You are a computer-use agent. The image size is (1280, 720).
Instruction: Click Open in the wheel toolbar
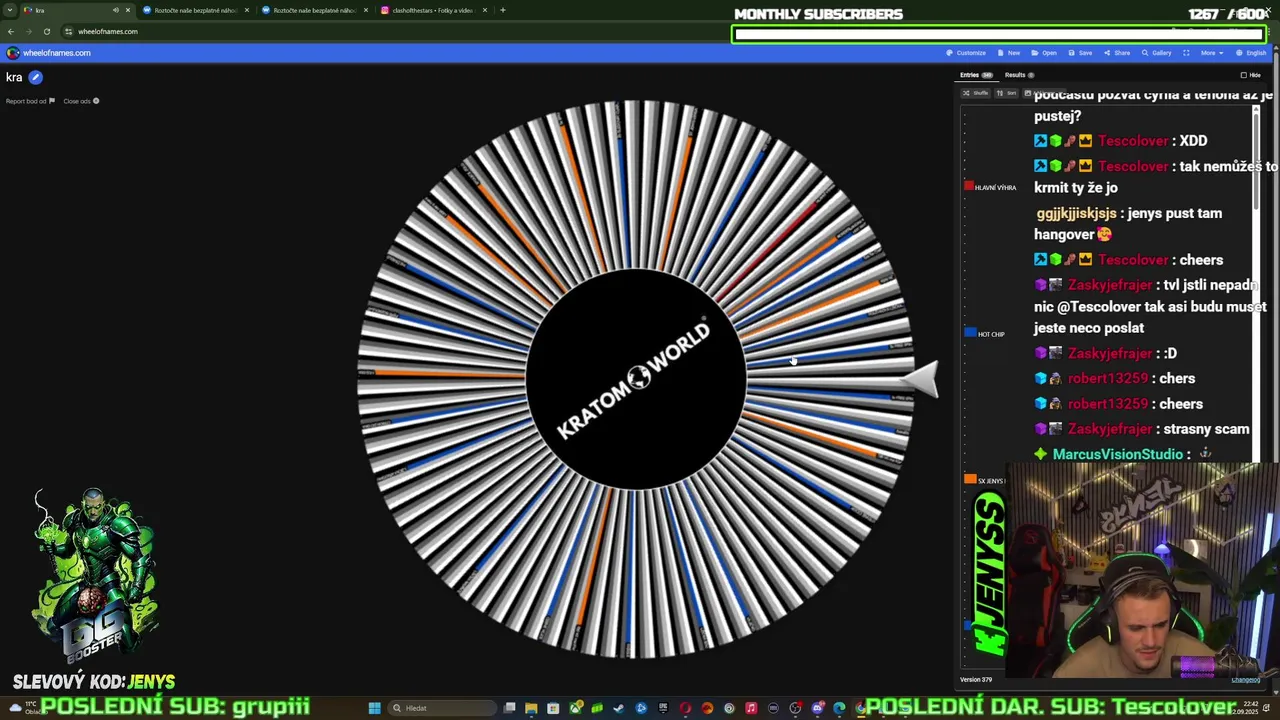(x=1044, y=53)
